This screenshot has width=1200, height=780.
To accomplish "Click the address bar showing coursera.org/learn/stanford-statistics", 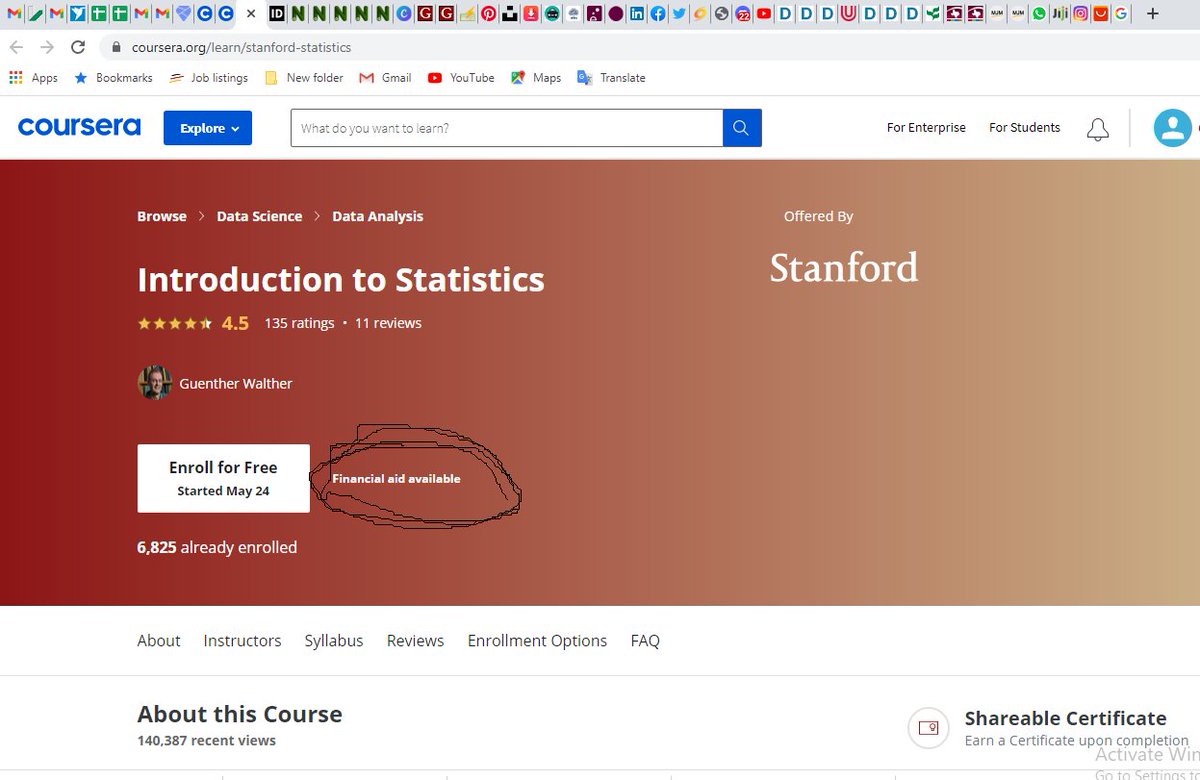I will pyautogui.click(x=241, y=47).
